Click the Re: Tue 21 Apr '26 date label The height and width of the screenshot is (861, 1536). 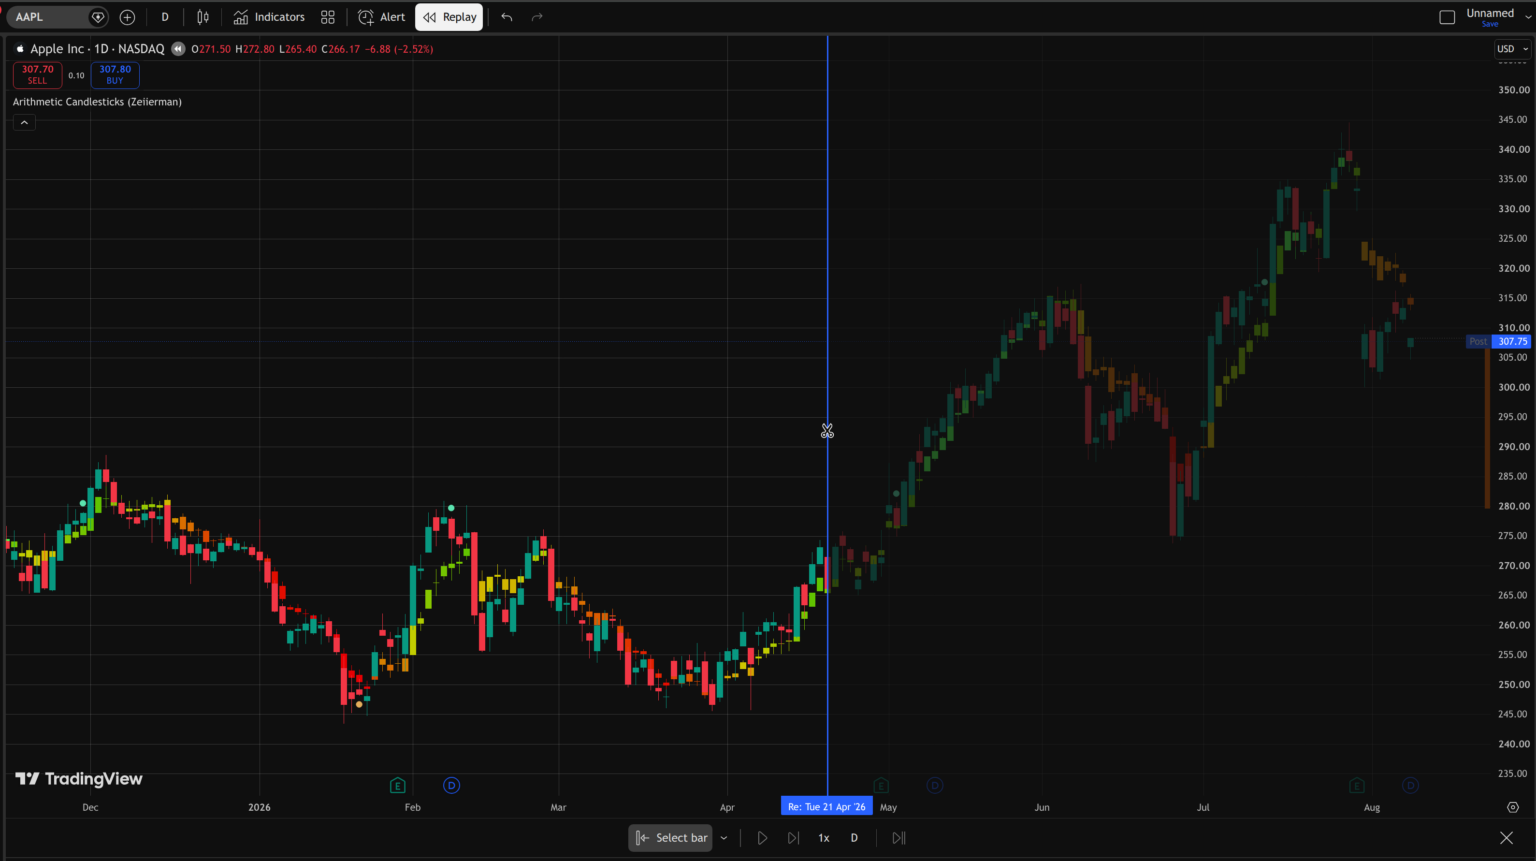[x=827, y=807]
